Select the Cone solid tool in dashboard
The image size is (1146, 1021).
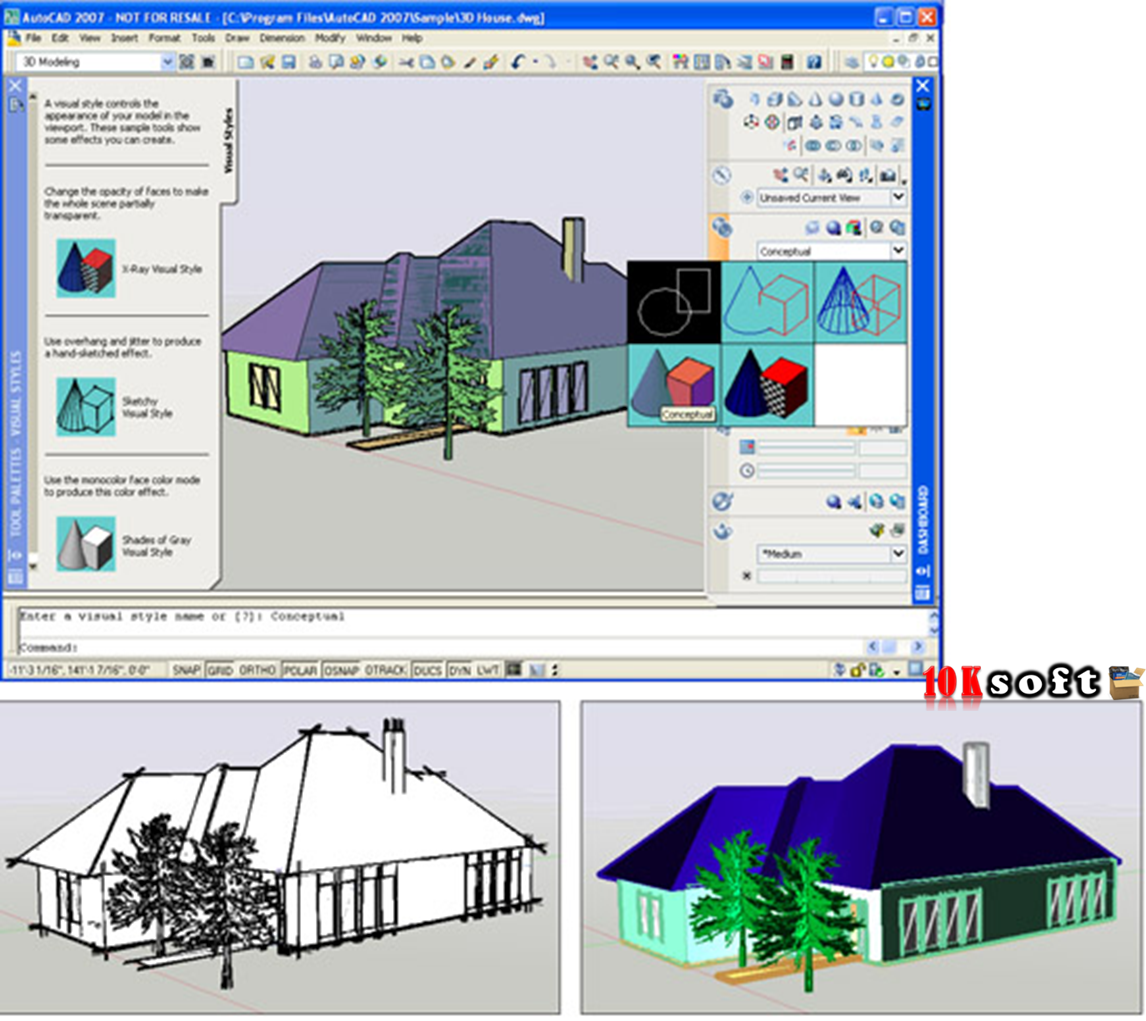816,99
